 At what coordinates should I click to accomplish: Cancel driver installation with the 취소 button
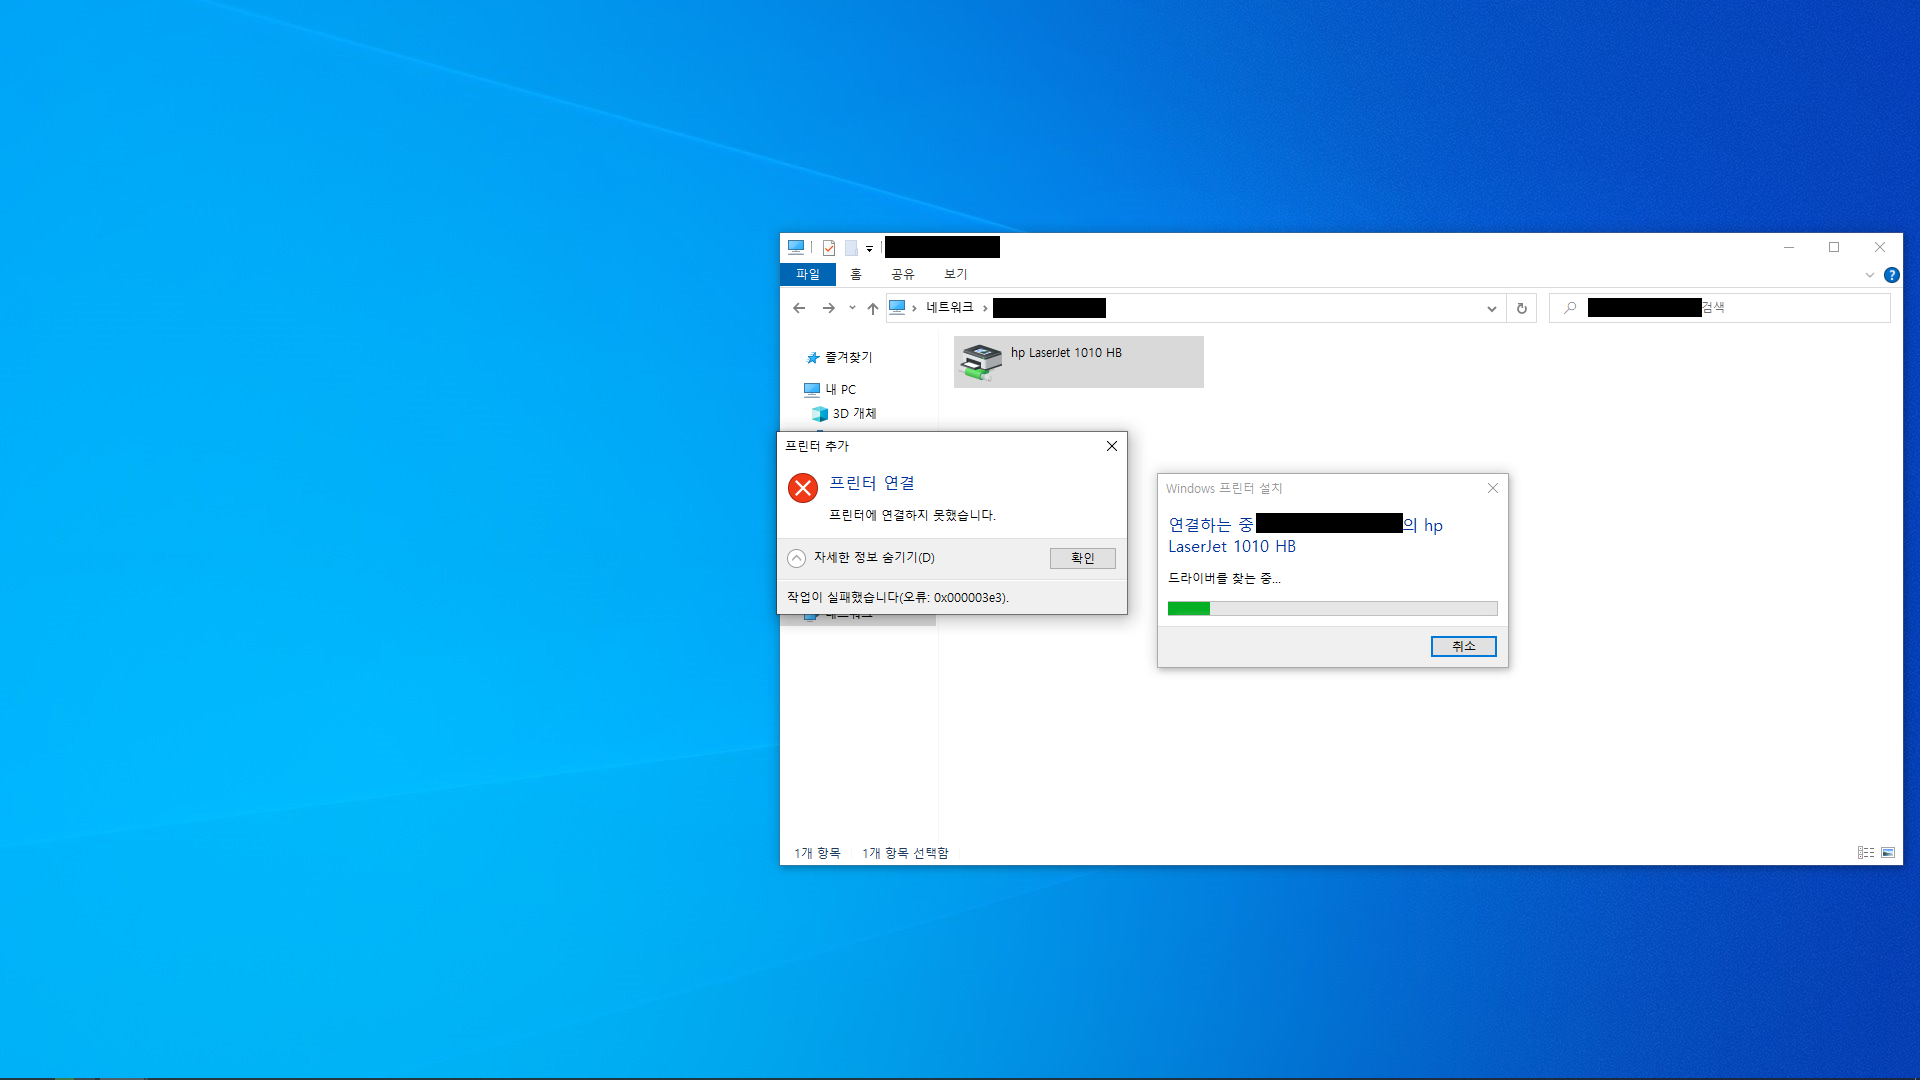click(x=1463, y=646)
